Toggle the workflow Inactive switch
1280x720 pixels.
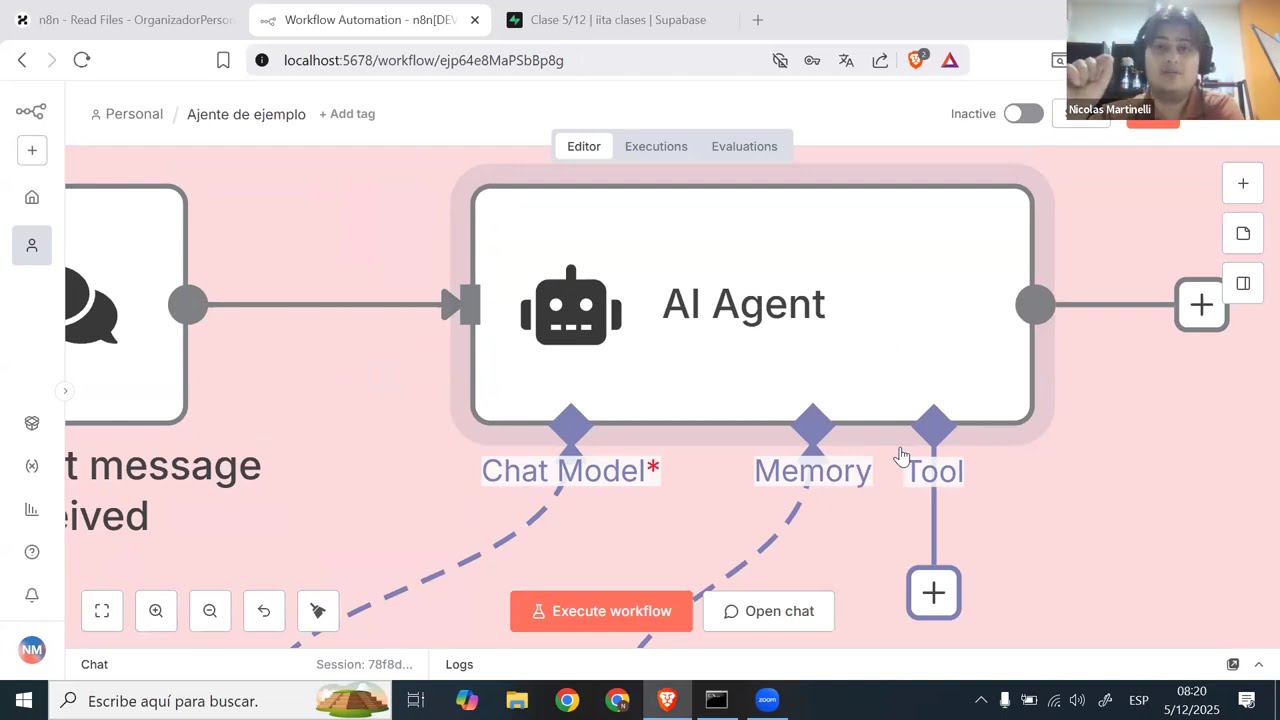click(x=1023, y=114)
